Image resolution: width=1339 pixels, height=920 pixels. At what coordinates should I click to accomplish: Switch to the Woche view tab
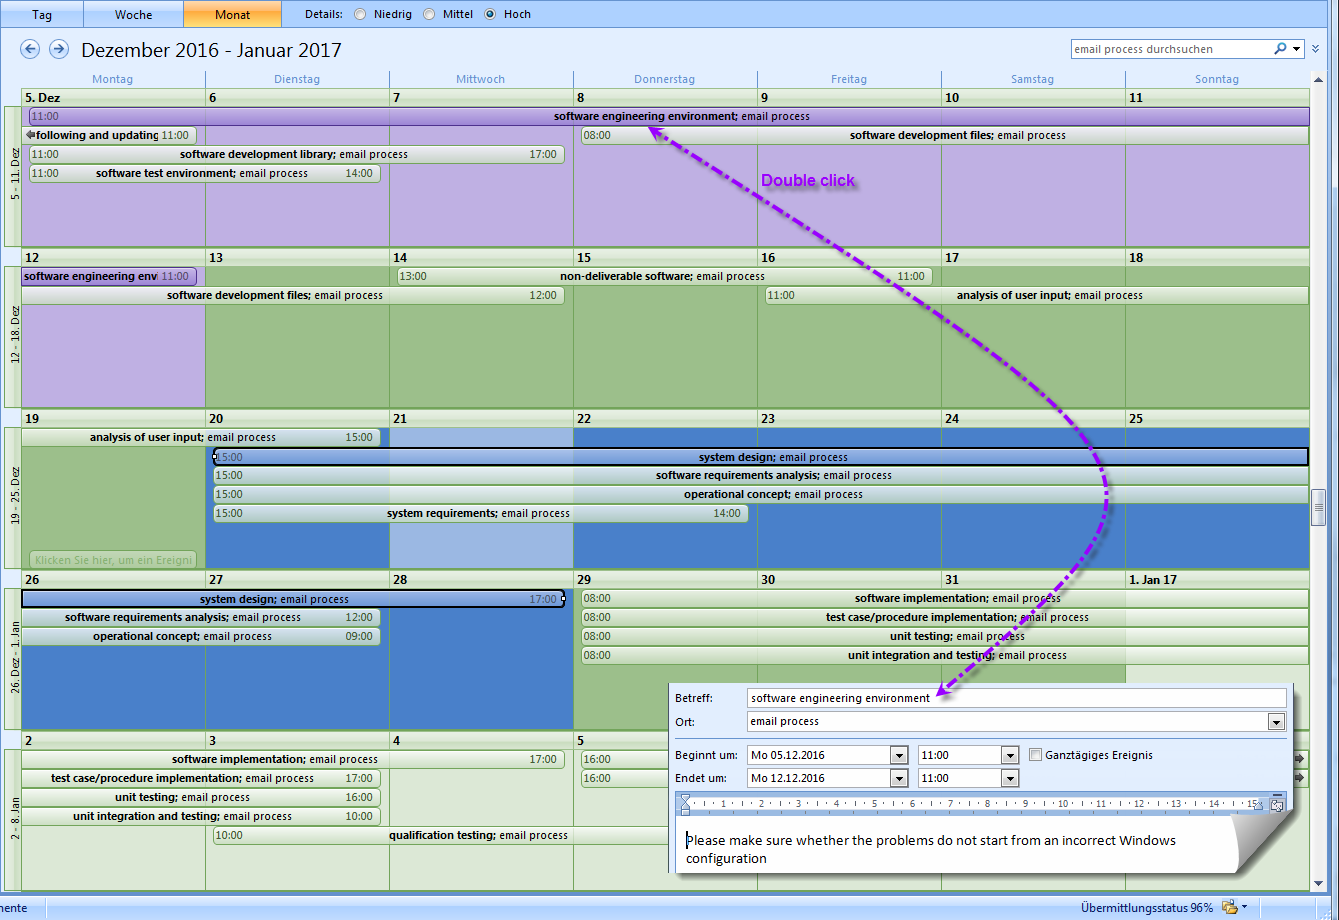pyautogui.click(x=134, y=14)
